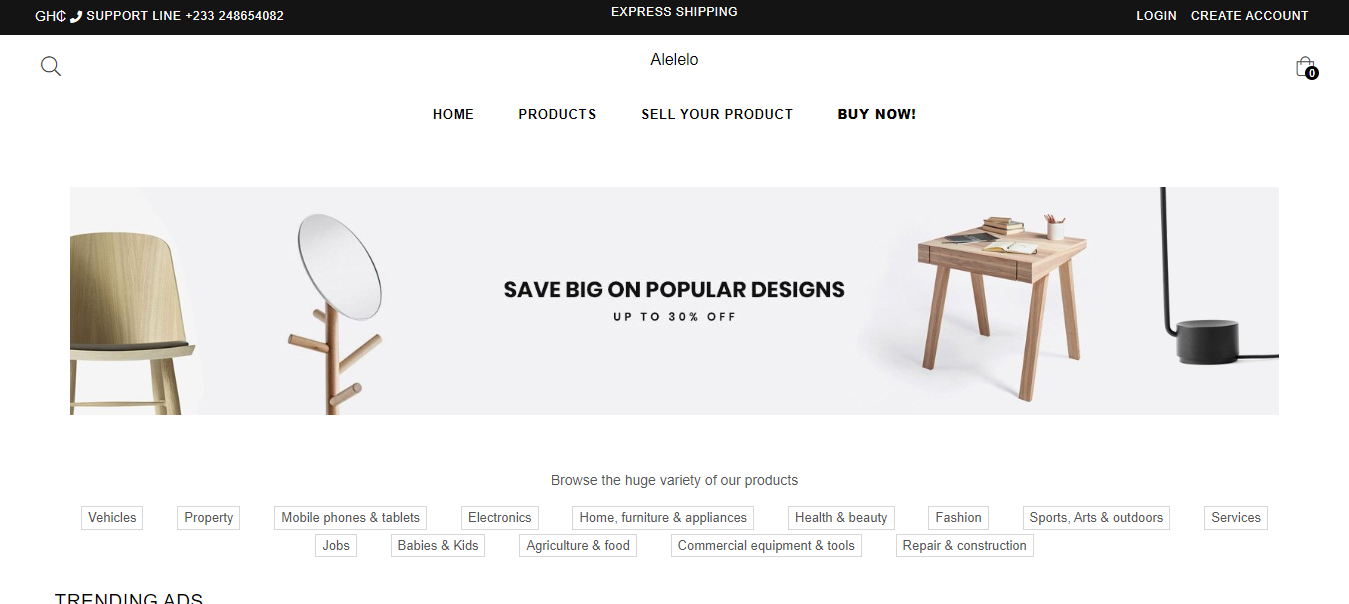1349x604 pixels.
Task: Open the GH¢ currency selector
Action: pos(49,16)
